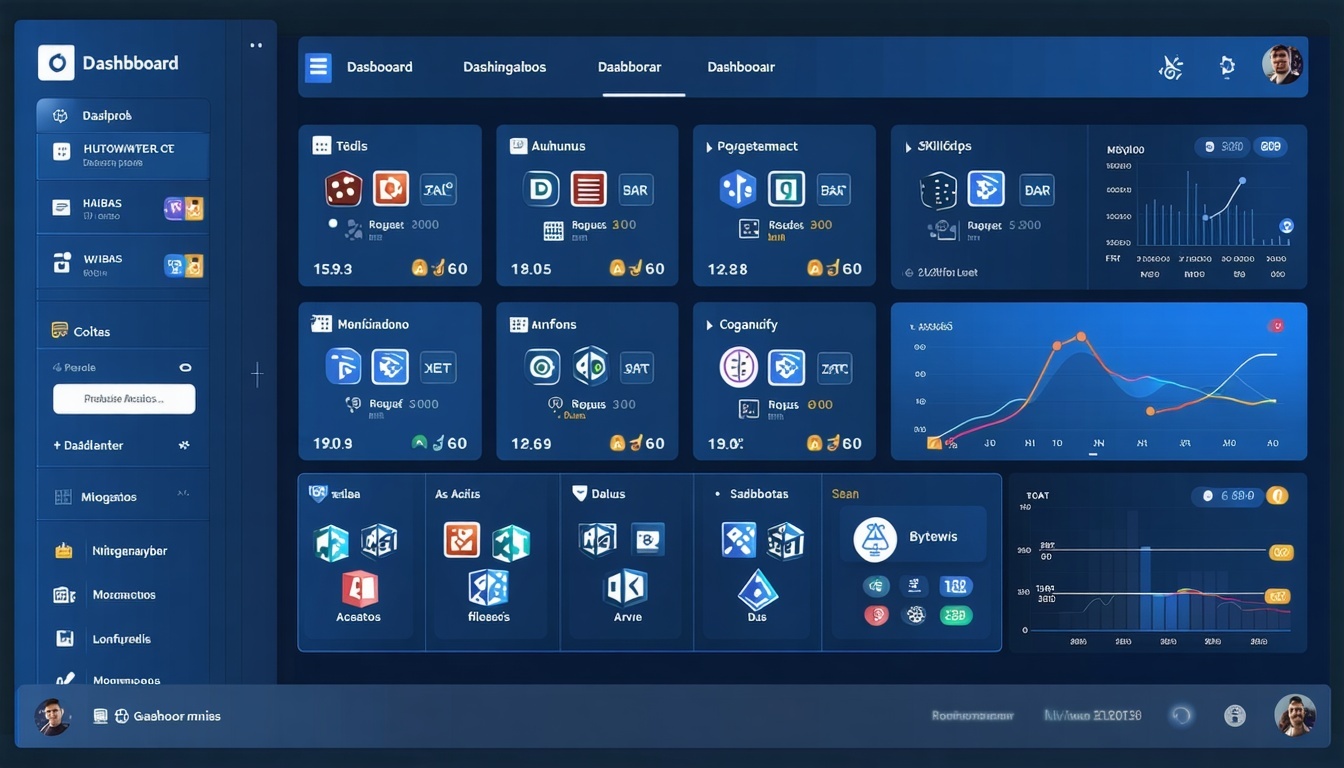Expand the Coganify card chevron
The image size is (1344, 768).
711,324
